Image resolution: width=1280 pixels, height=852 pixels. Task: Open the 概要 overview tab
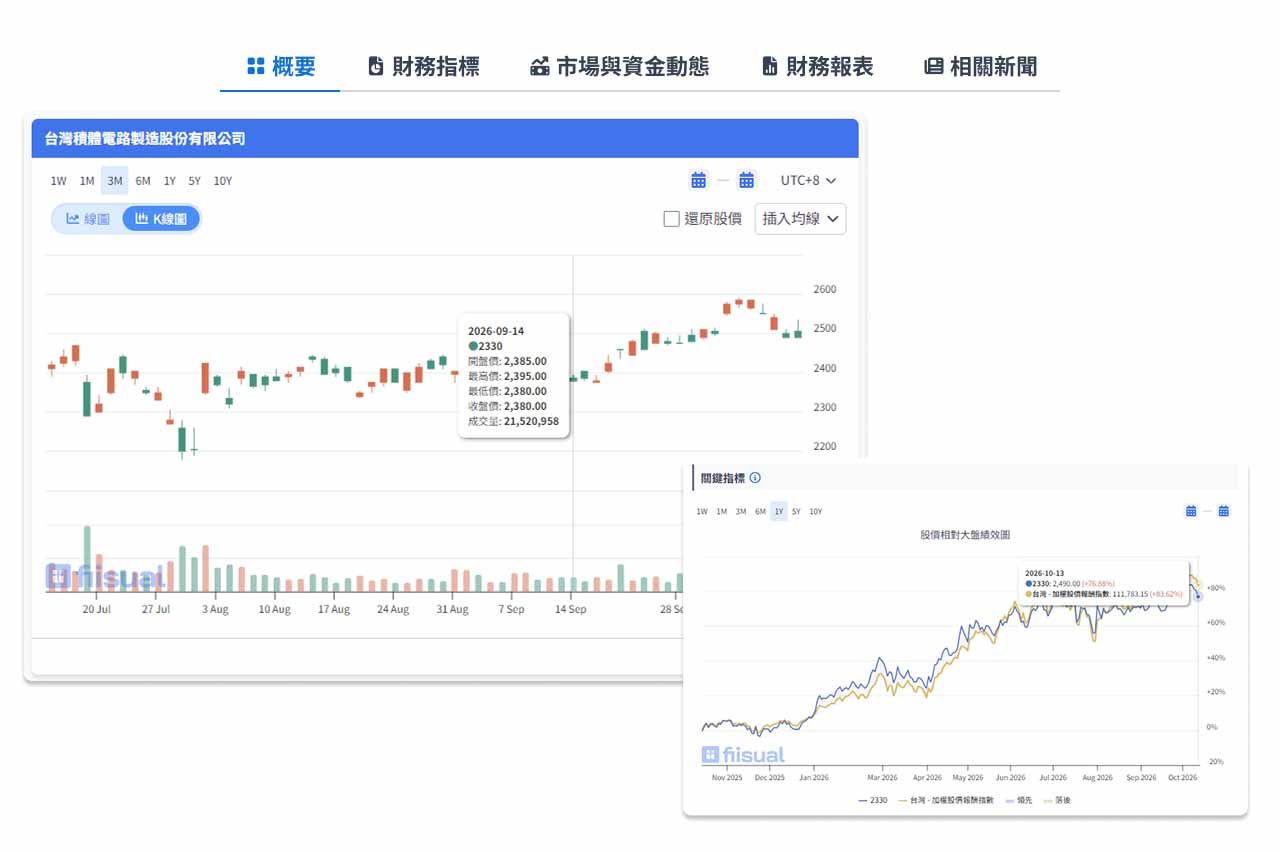point(280,67)
